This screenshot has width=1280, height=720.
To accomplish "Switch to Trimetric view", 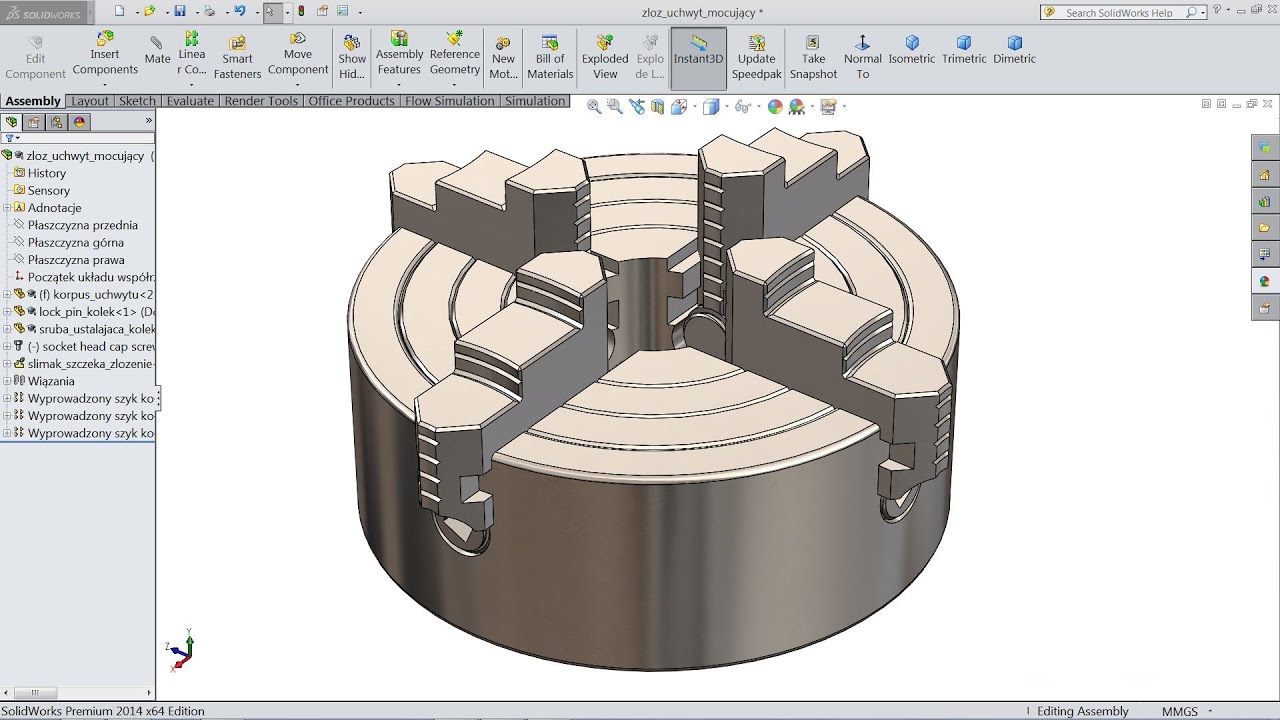I will (x=964, y=51).
